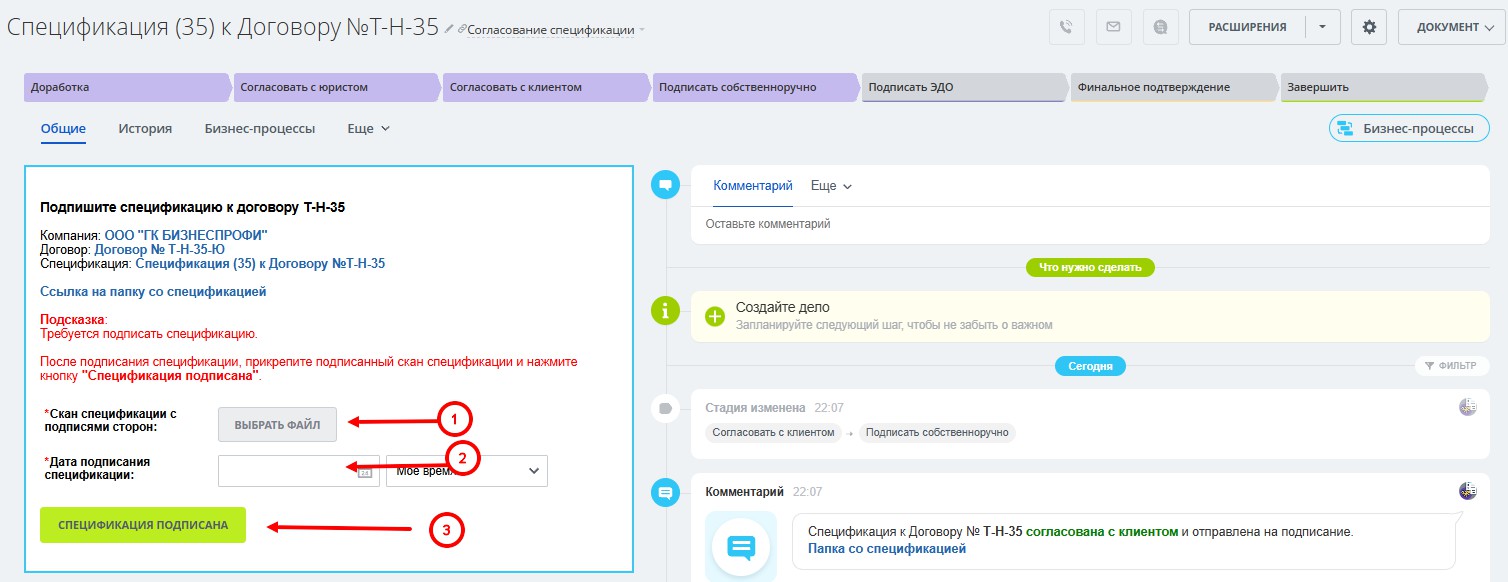Switch to the Общие tab
Screen dimensions: 1508x582
click(63, 129)
